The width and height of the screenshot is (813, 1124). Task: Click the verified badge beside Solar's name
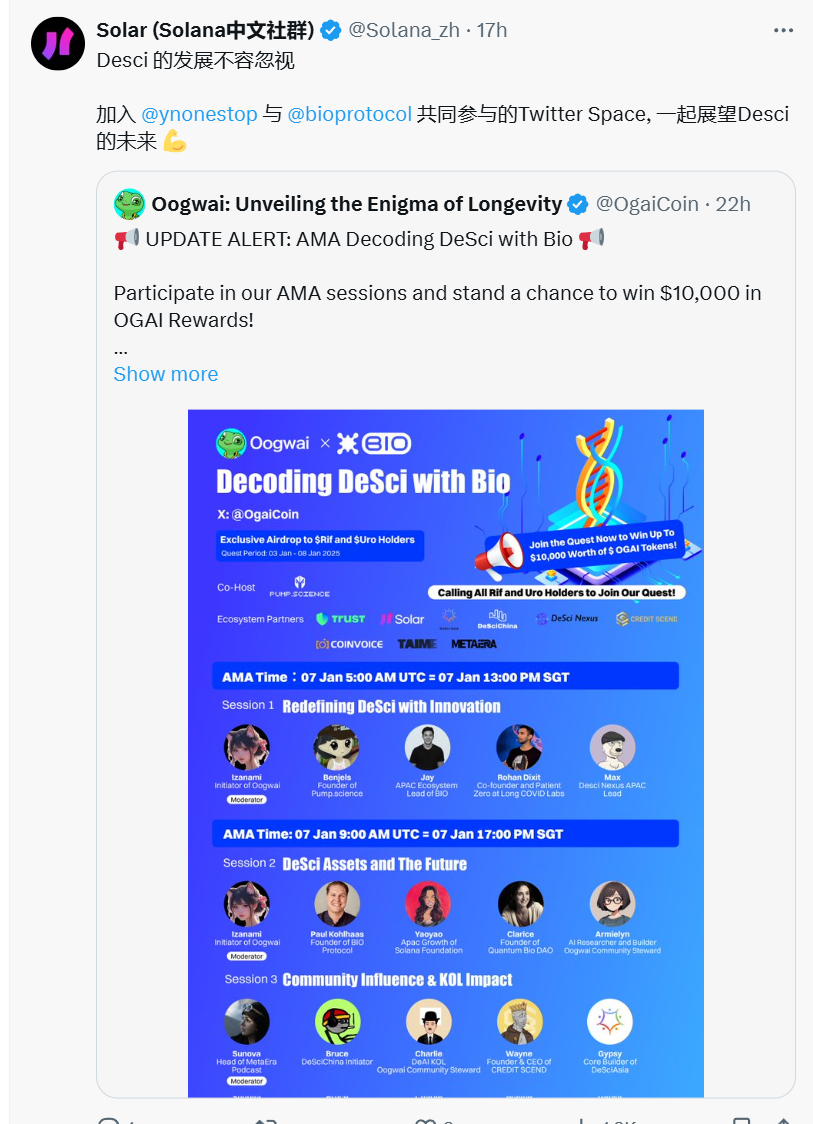coord(331,30)
